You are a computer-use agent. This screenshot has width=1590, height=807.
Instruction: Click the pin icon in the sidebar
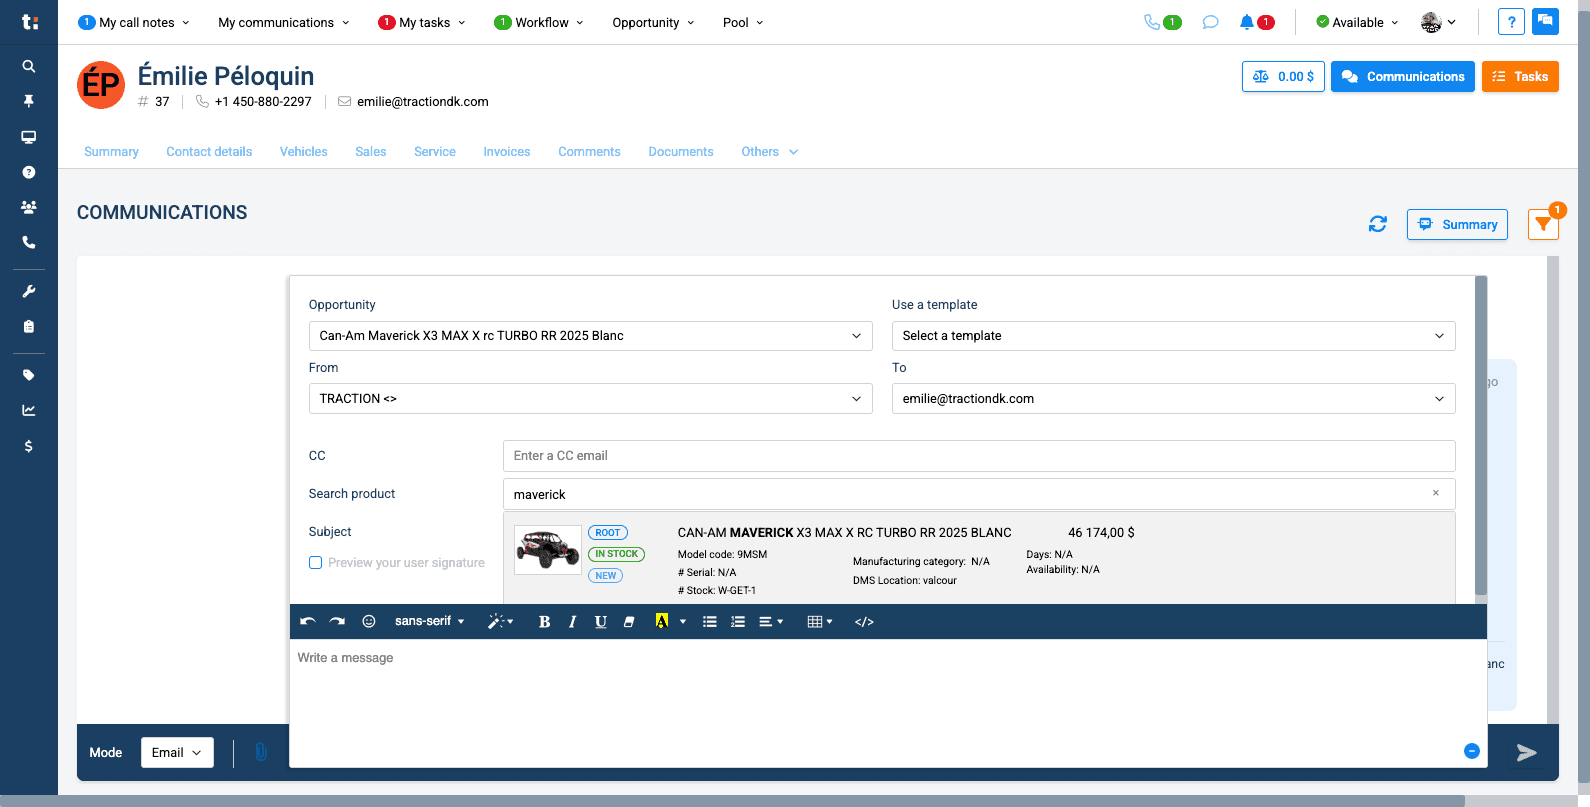tap(29, 101)
